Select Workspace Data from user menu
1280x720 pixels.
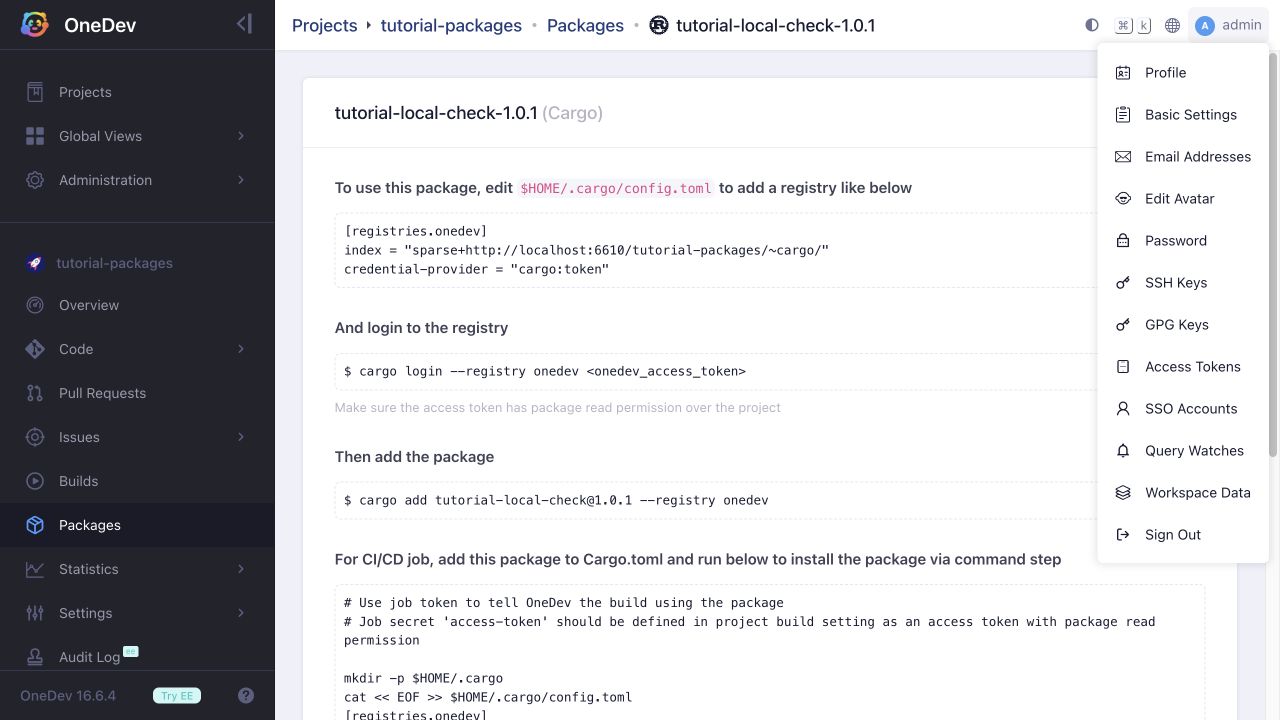pyautogui.click(x=1183, y=493)
